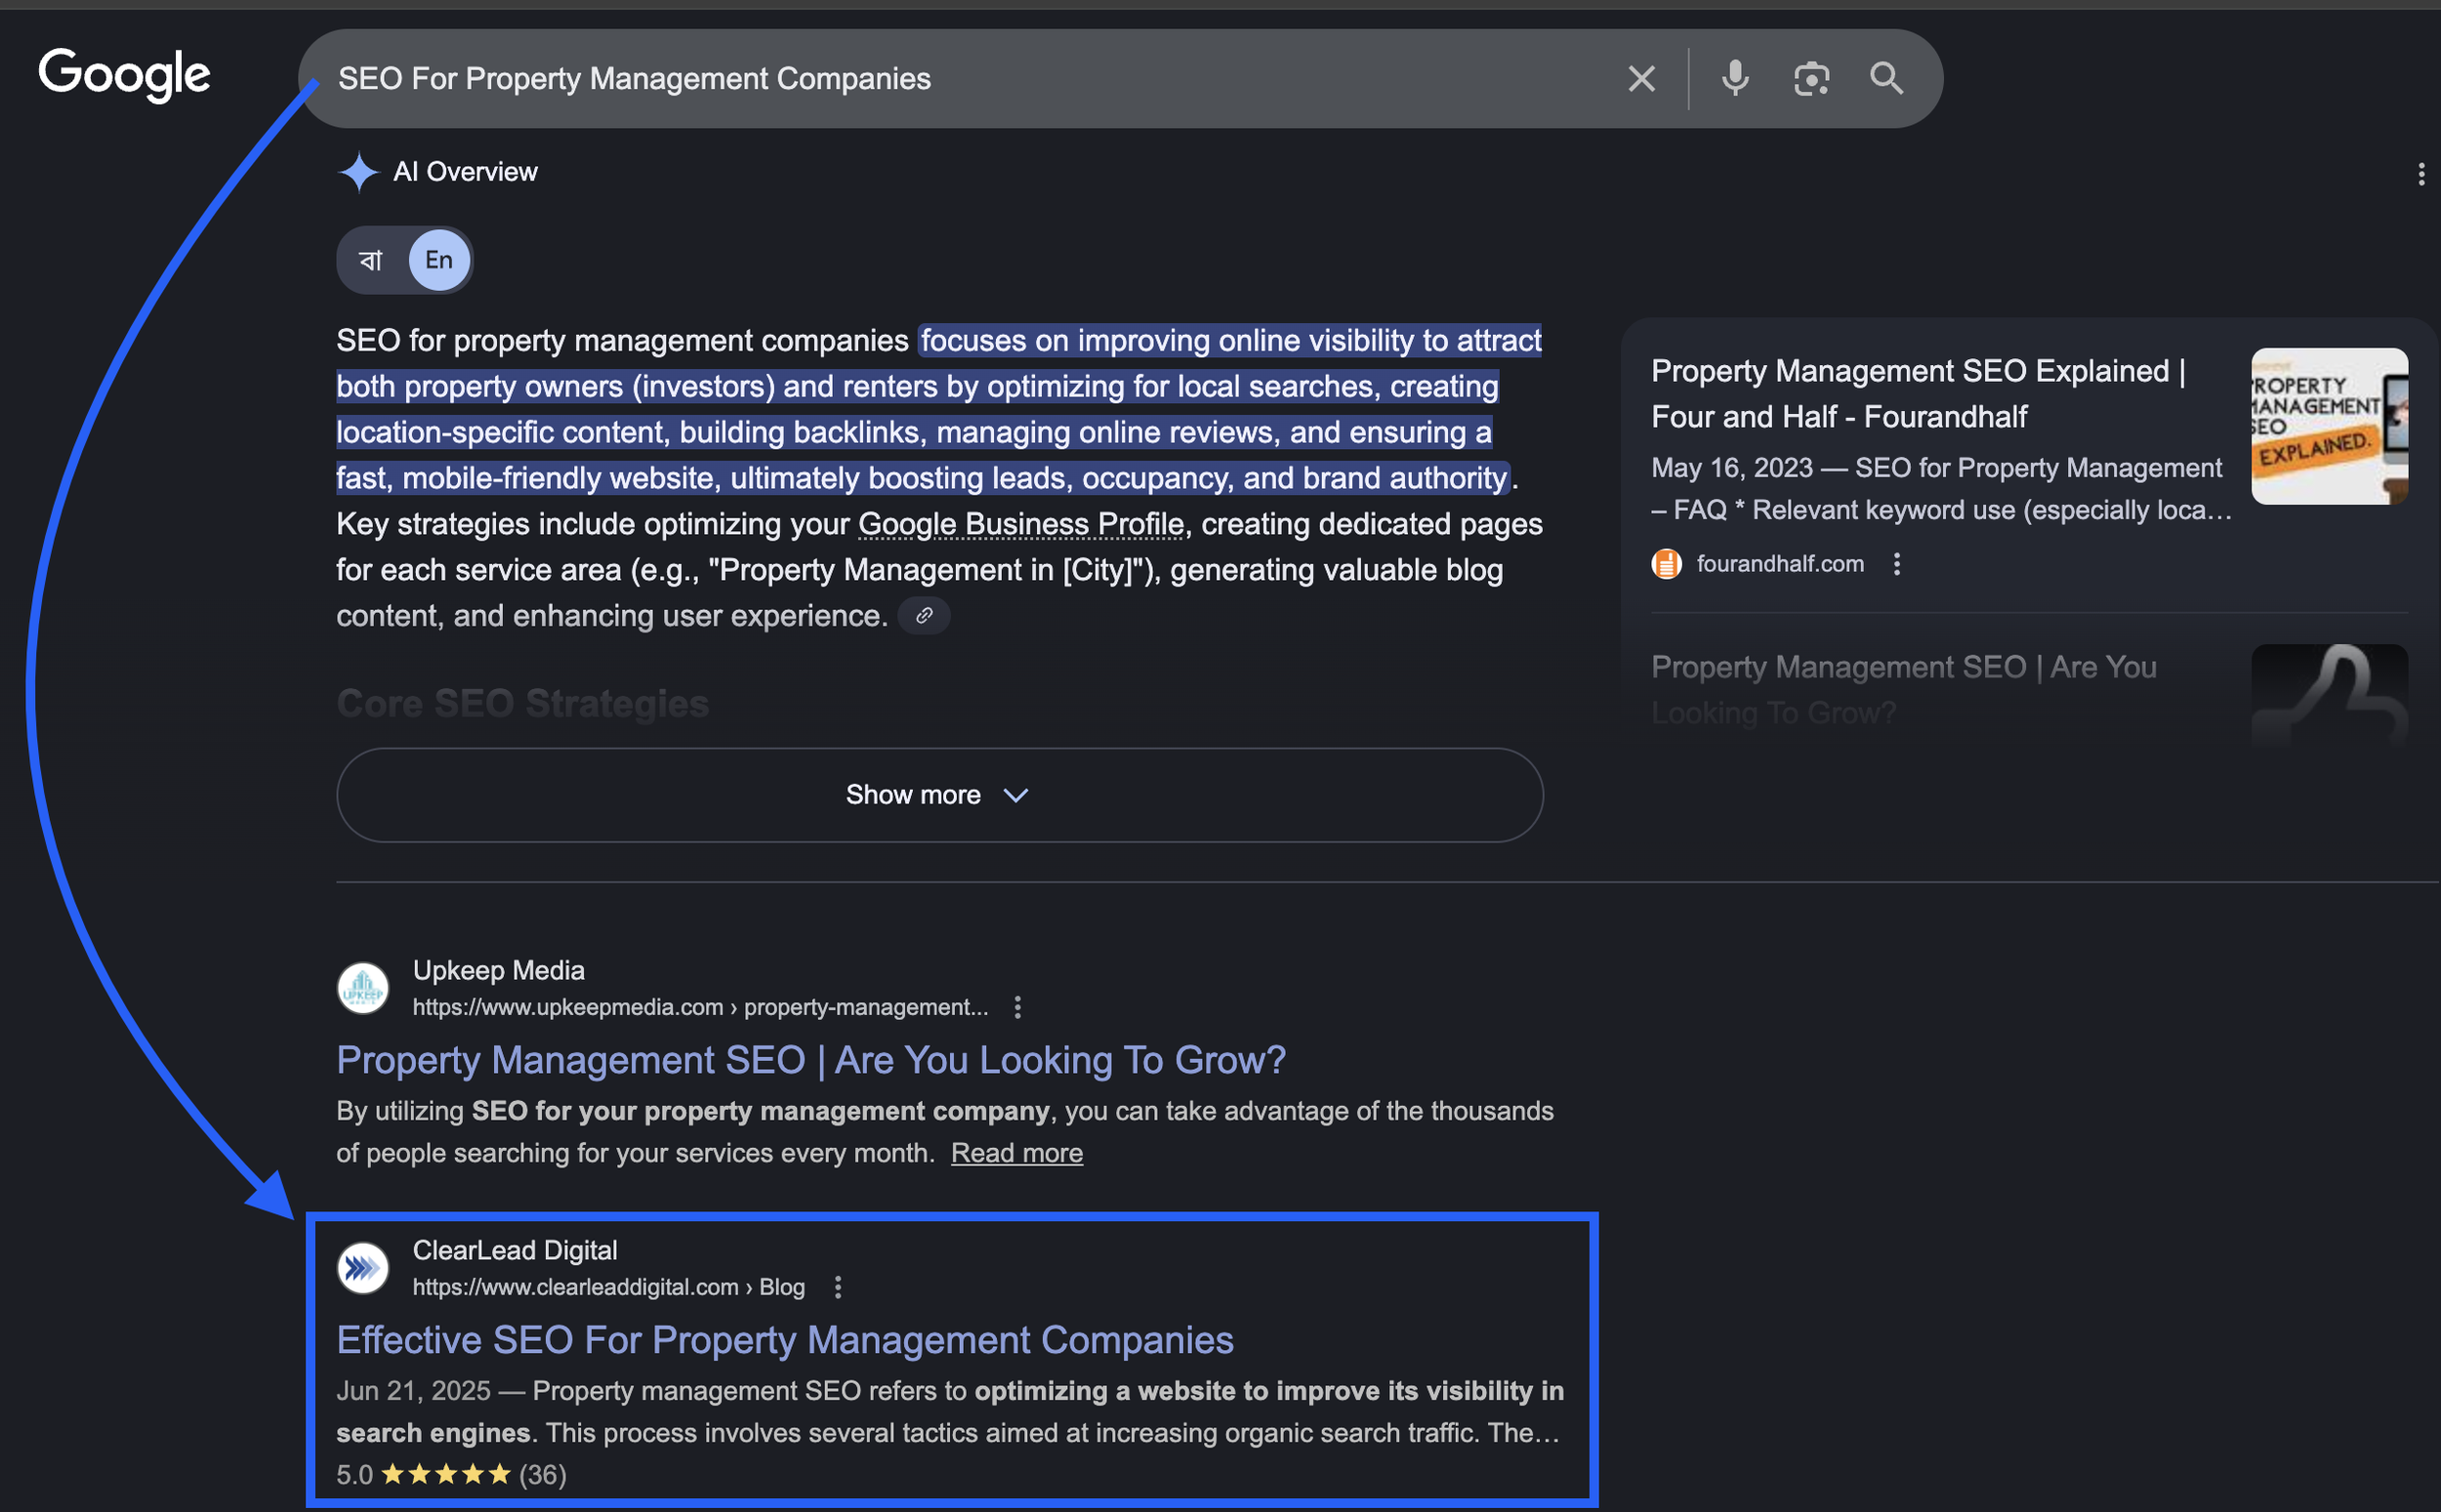Open Google Lens image search
2441x1512 pixels.
(1811, 78)
